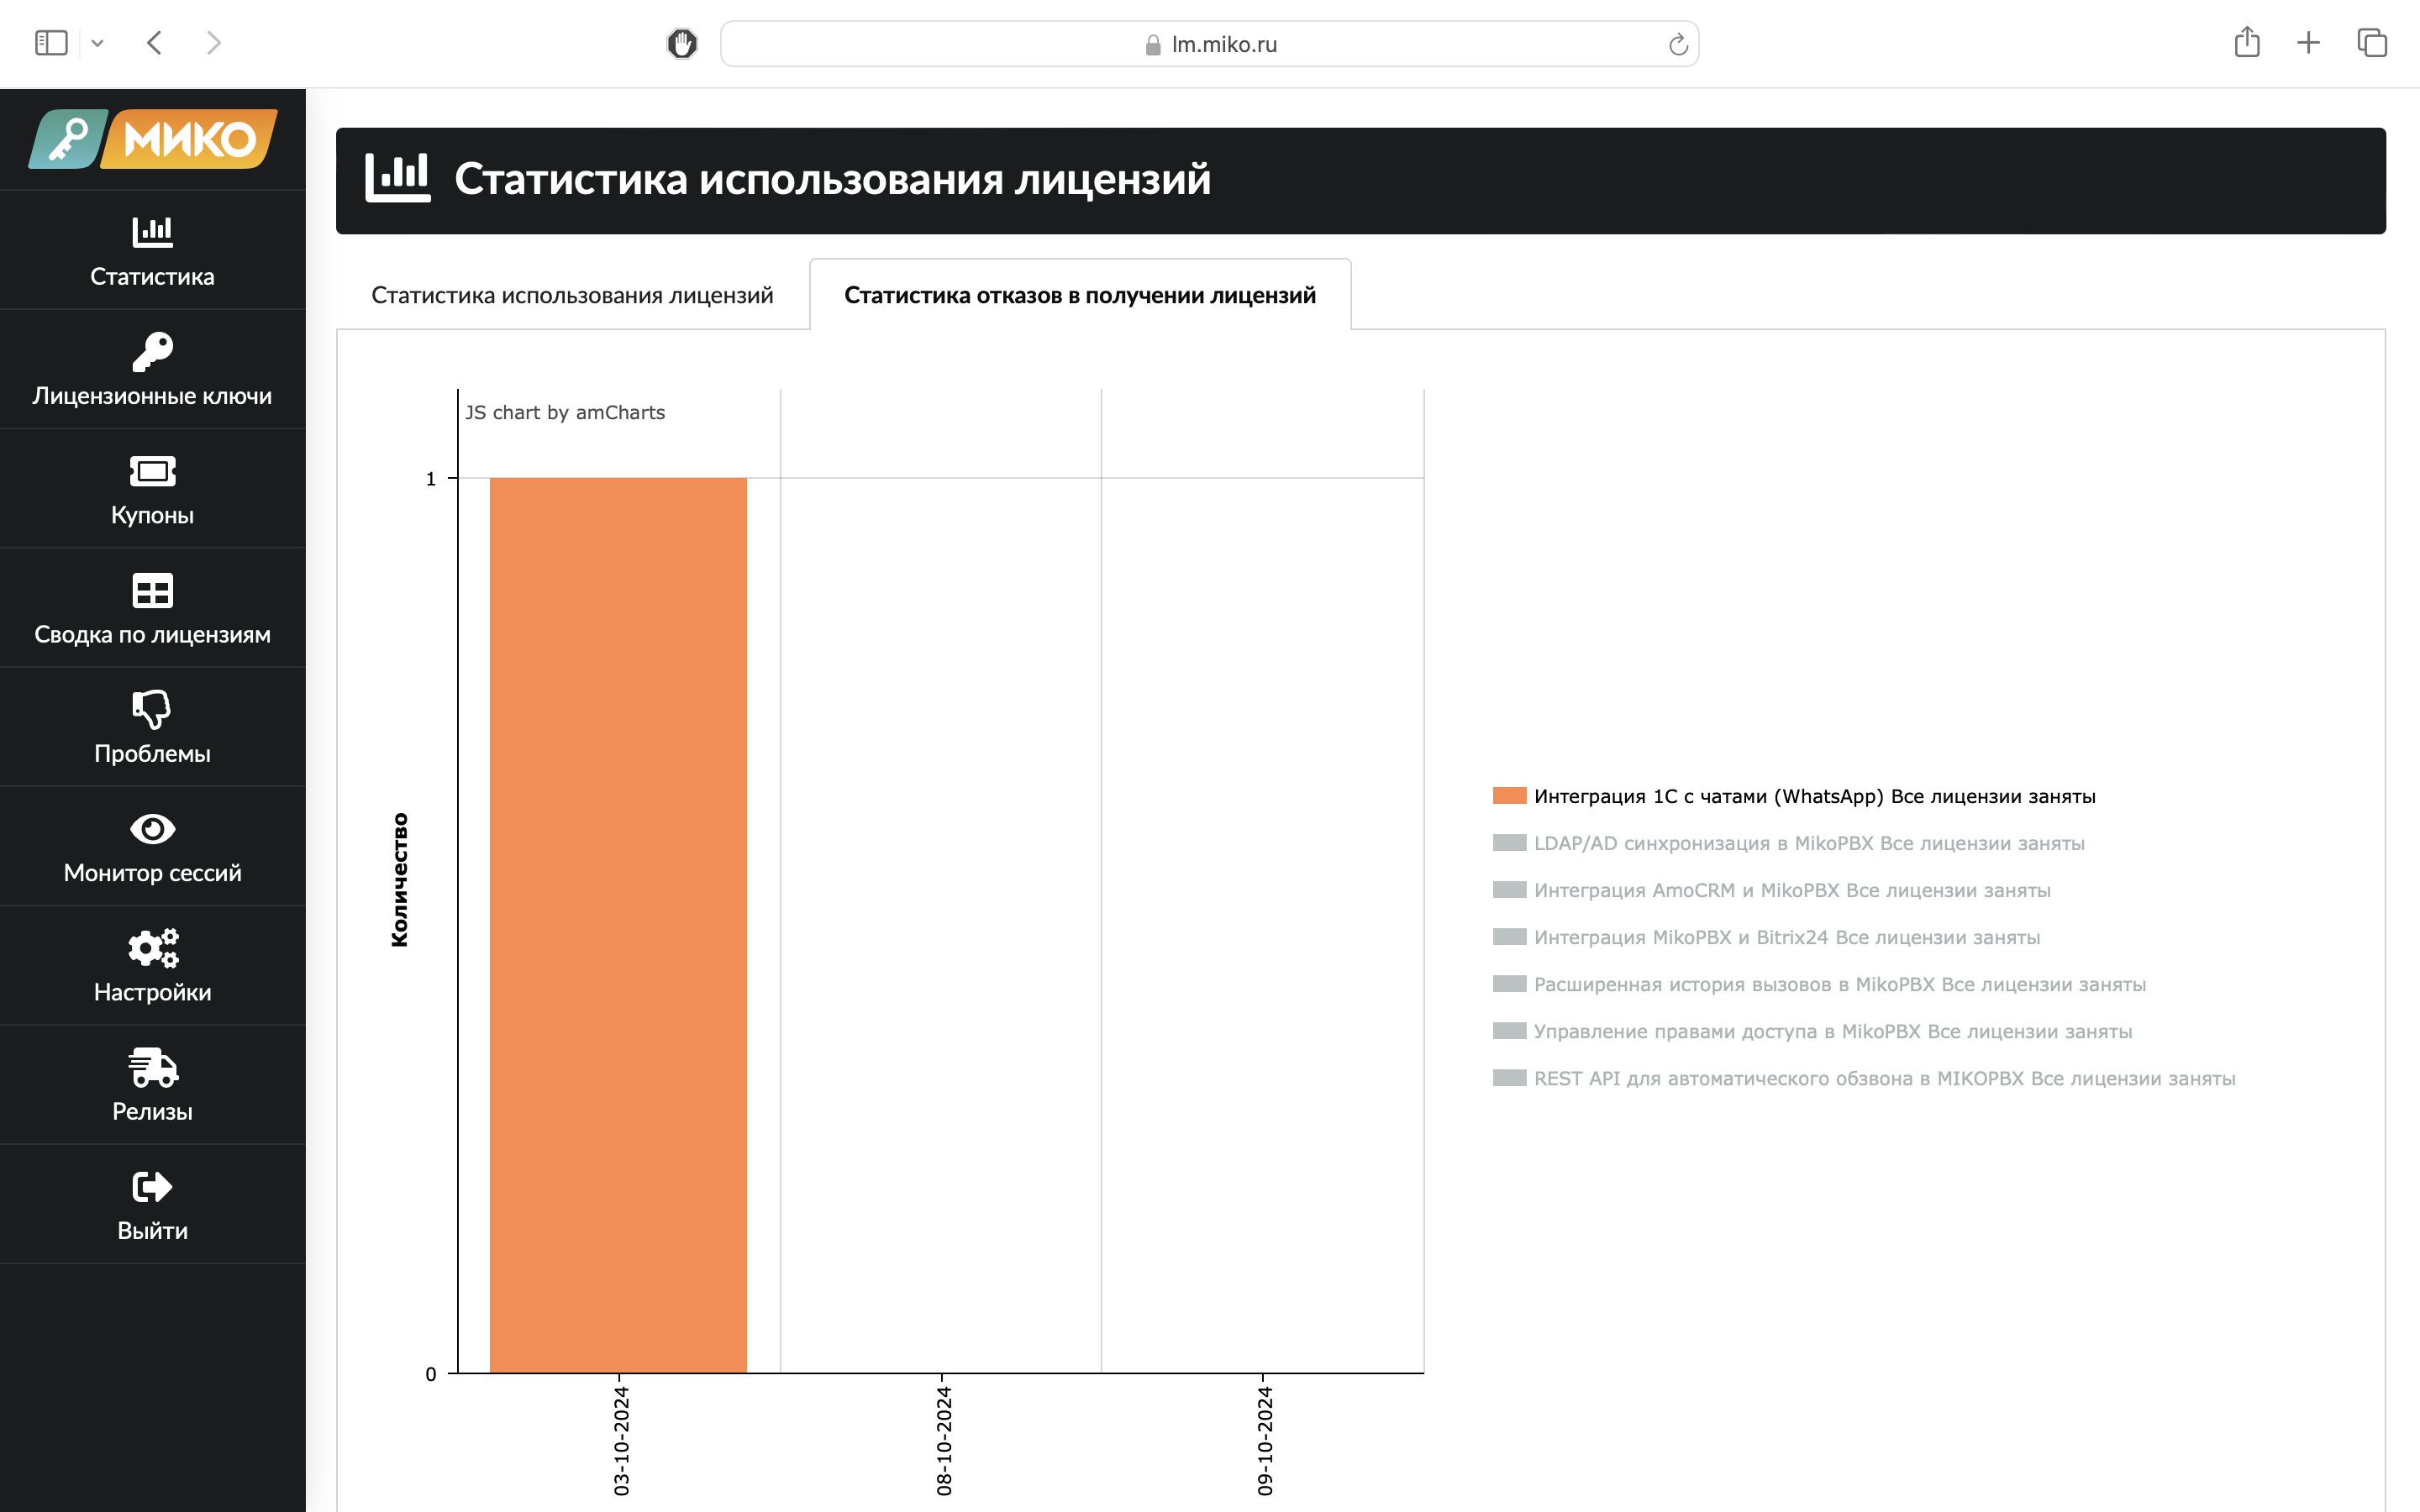Open the Лицензионные ключи menu label
Image resolution: width=2420 pixels, height=1512 pixels.
(152, 396)
